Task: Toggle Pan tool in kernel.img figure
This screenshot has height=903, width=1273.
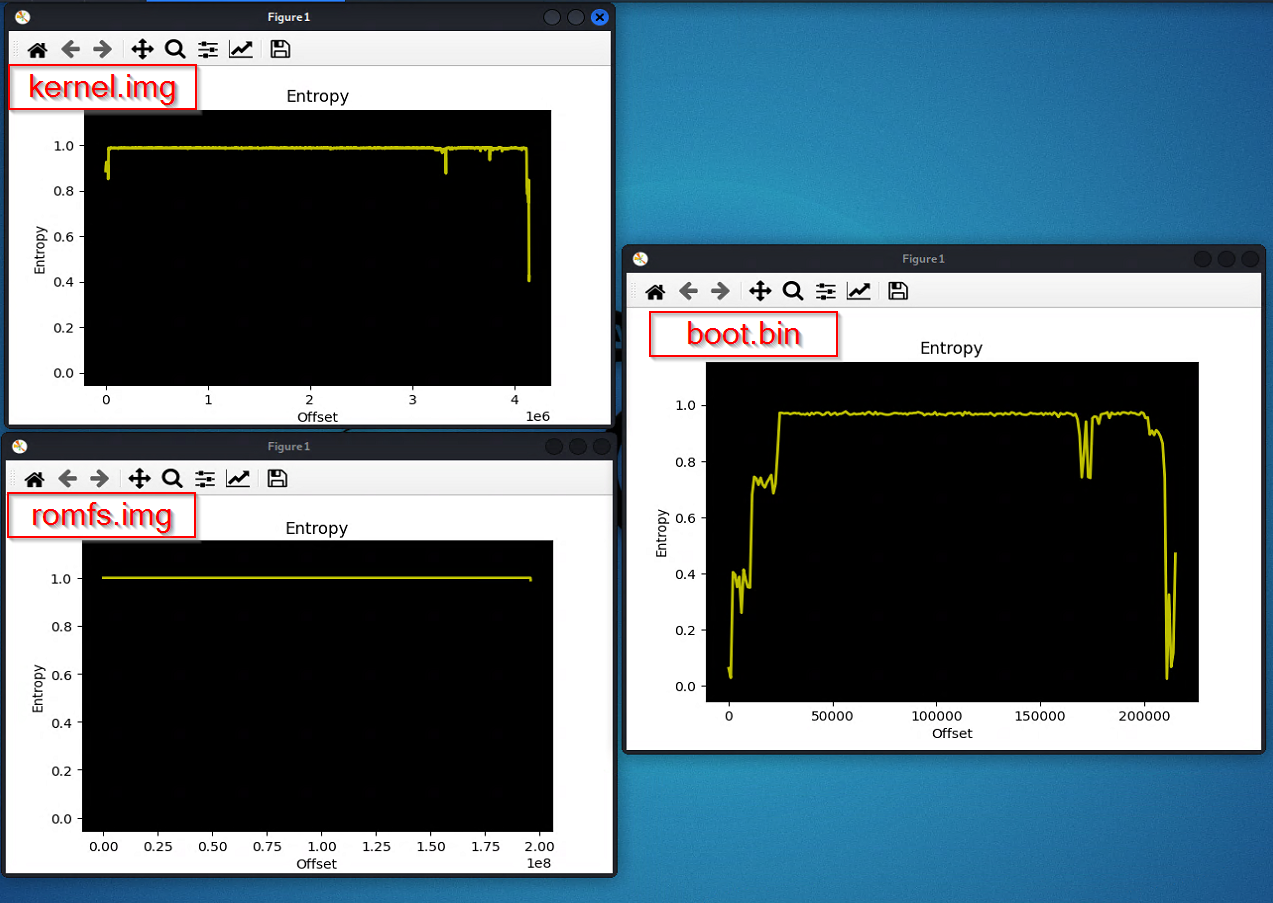Action: [x=142, y=49]
